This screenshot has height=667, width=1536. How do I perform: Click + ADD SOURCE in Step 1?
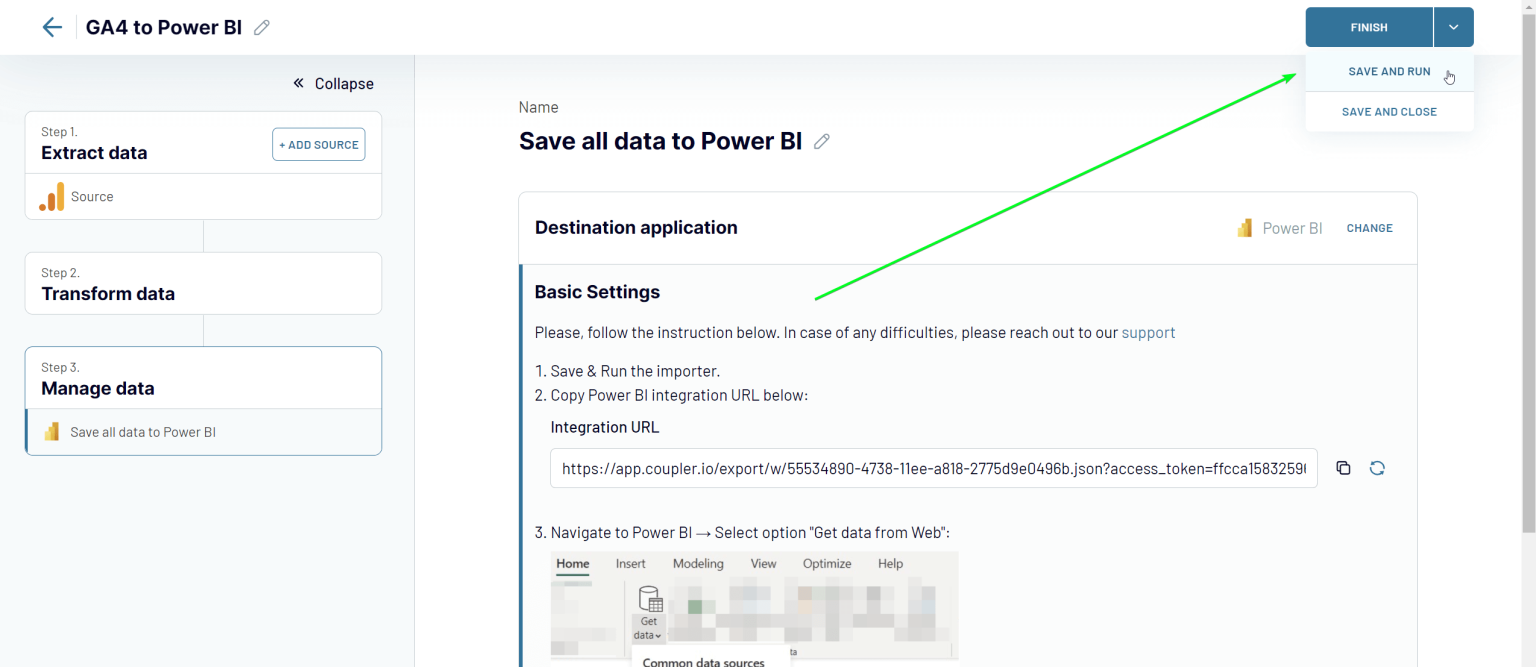point(318,144)
